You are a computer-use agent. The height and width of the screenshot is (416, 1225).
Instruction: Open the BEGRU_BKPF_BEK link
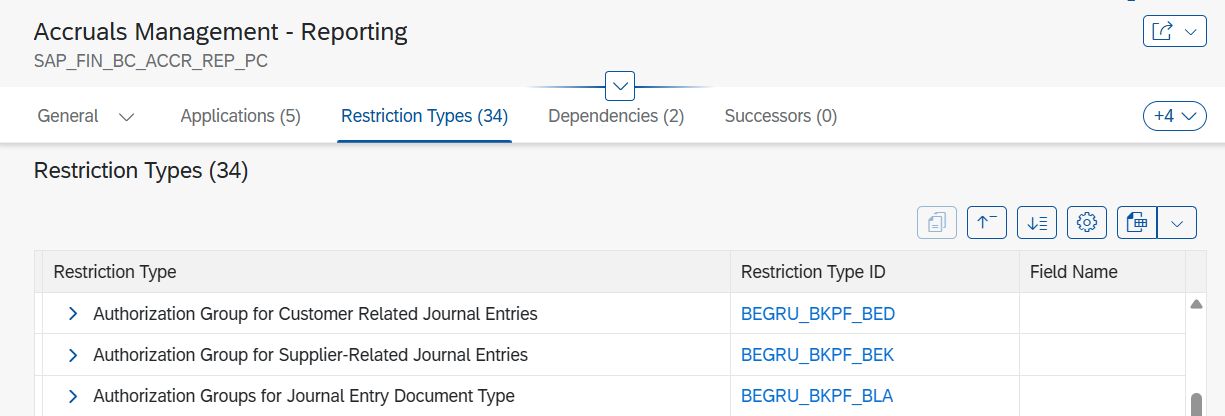(x=818, y=355)
